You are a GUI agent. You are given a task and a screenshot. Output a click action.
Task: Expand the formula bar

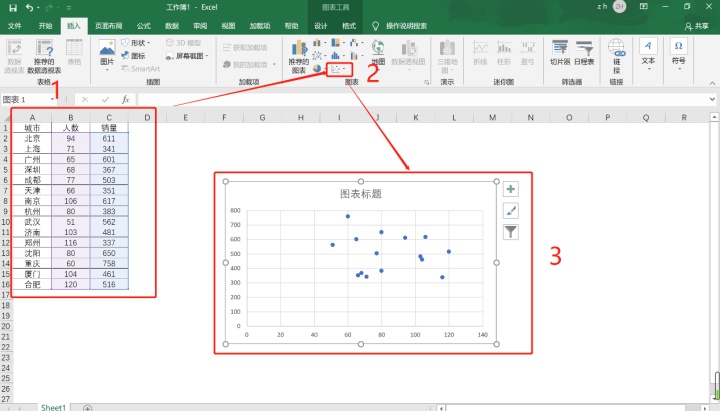(712, 99)
